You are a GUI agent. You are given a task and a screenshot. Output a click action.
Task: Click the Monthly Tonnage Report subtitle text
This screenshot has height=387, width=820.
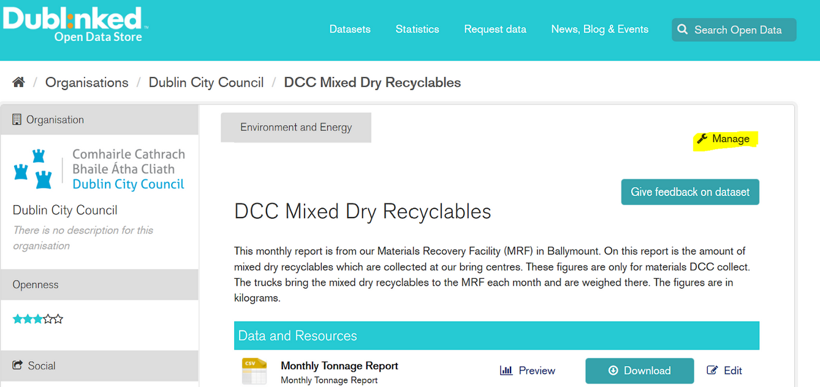tap(329, 380)
